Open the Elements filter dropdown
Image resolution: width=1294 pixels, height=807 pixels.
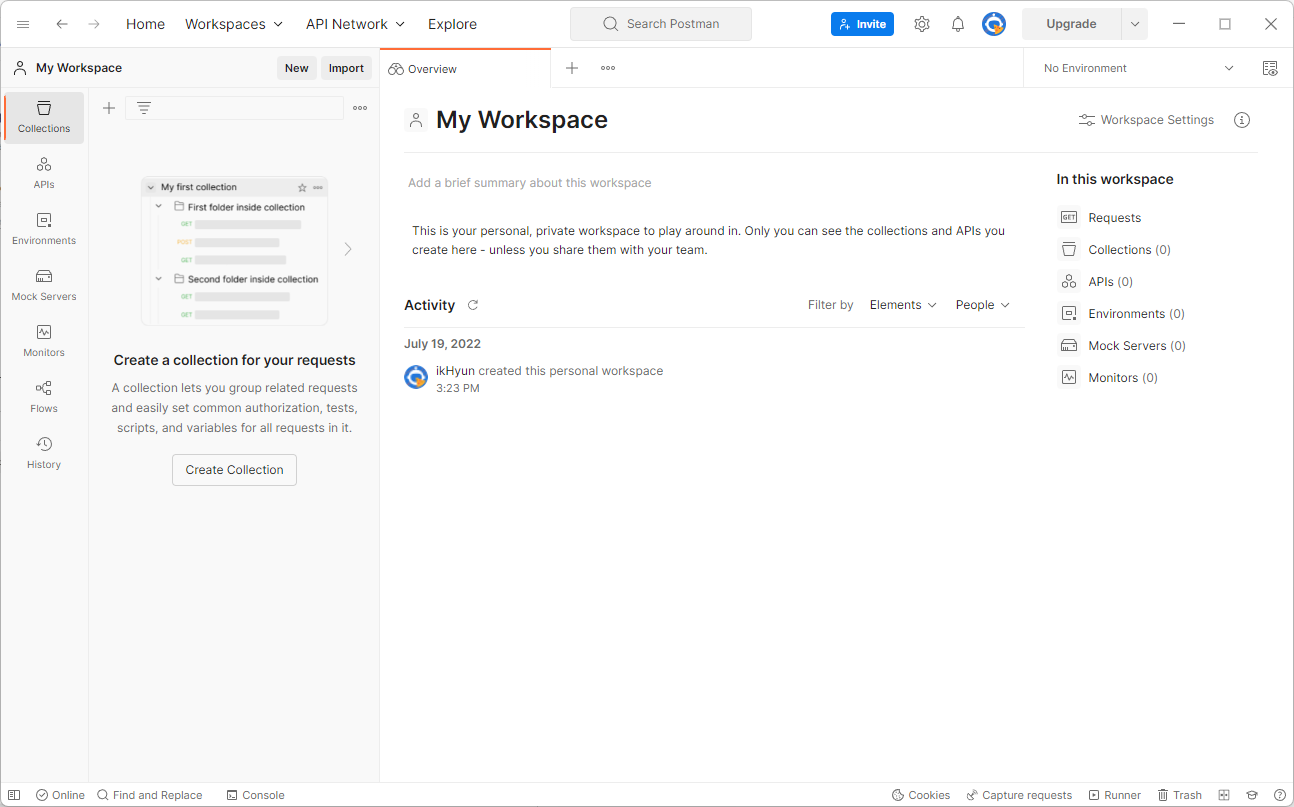coord(903,305)
